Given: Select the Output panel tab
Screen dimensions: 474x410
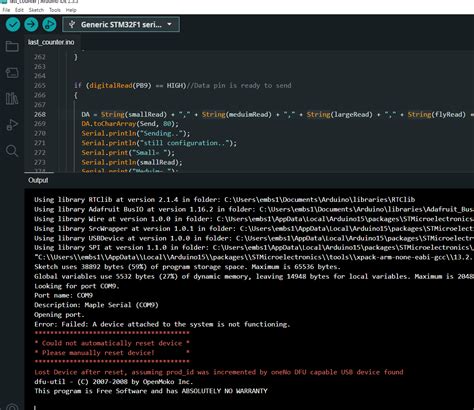Looking at the screenshot, I should tap(38, 180).
